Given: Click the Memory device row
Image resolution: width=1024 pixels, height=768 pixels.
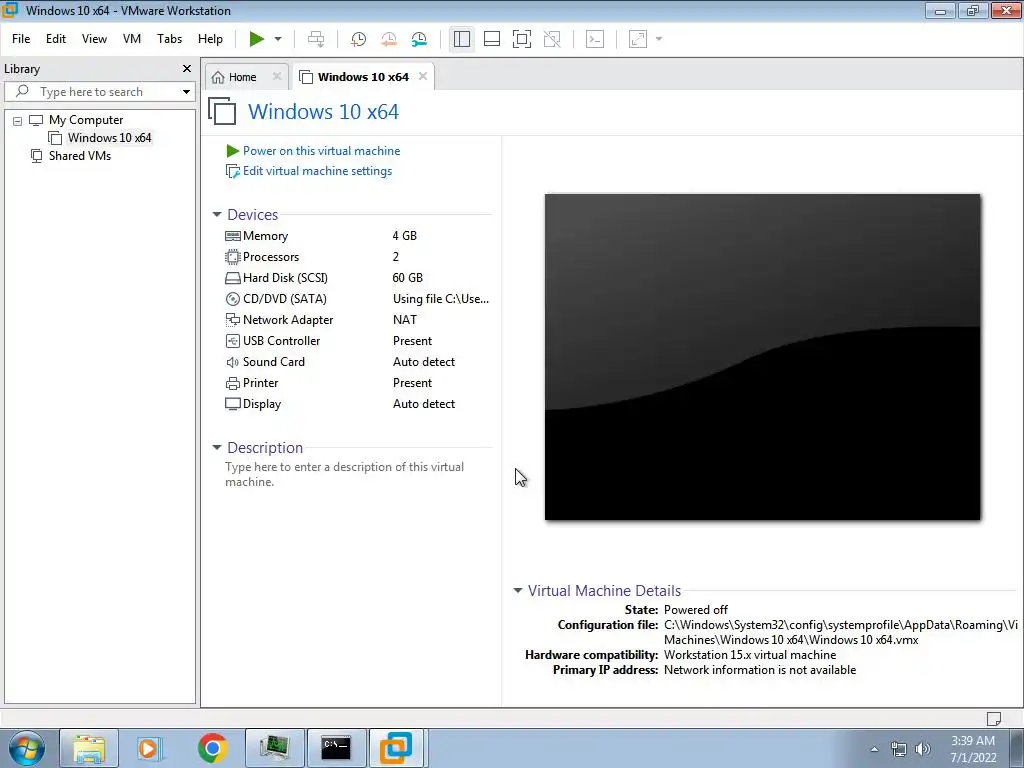Looking at the screenshot, I should (357, 236).
